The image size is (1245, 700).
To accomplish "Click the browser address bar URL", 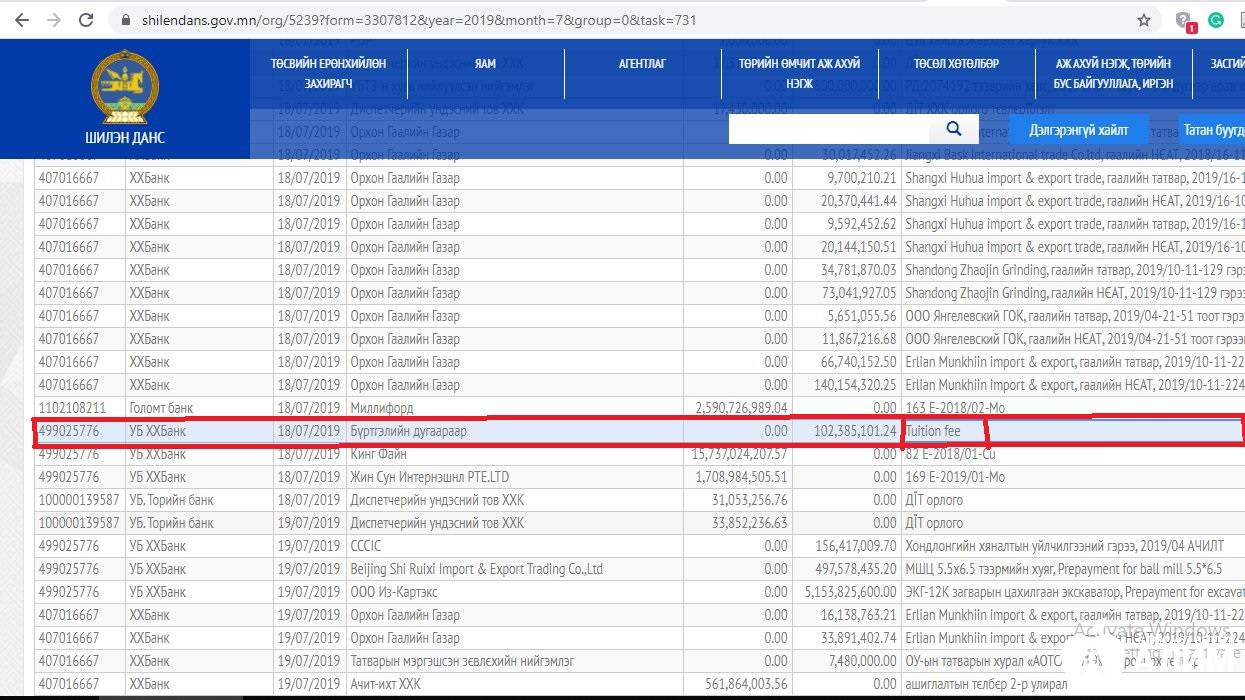I will (420, 20).
